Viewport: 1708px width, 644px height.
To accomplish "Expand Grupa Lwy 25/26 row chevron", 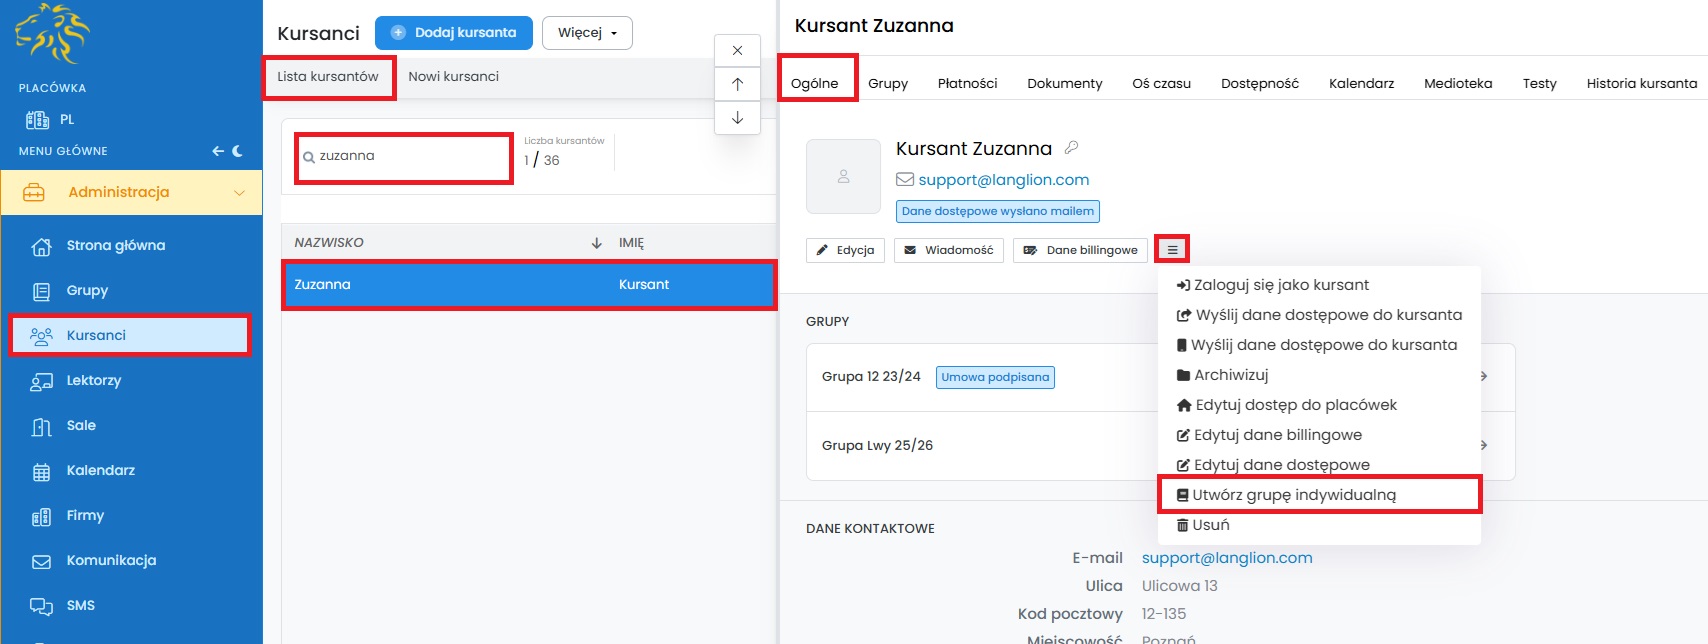I will tap(1484, 446).
